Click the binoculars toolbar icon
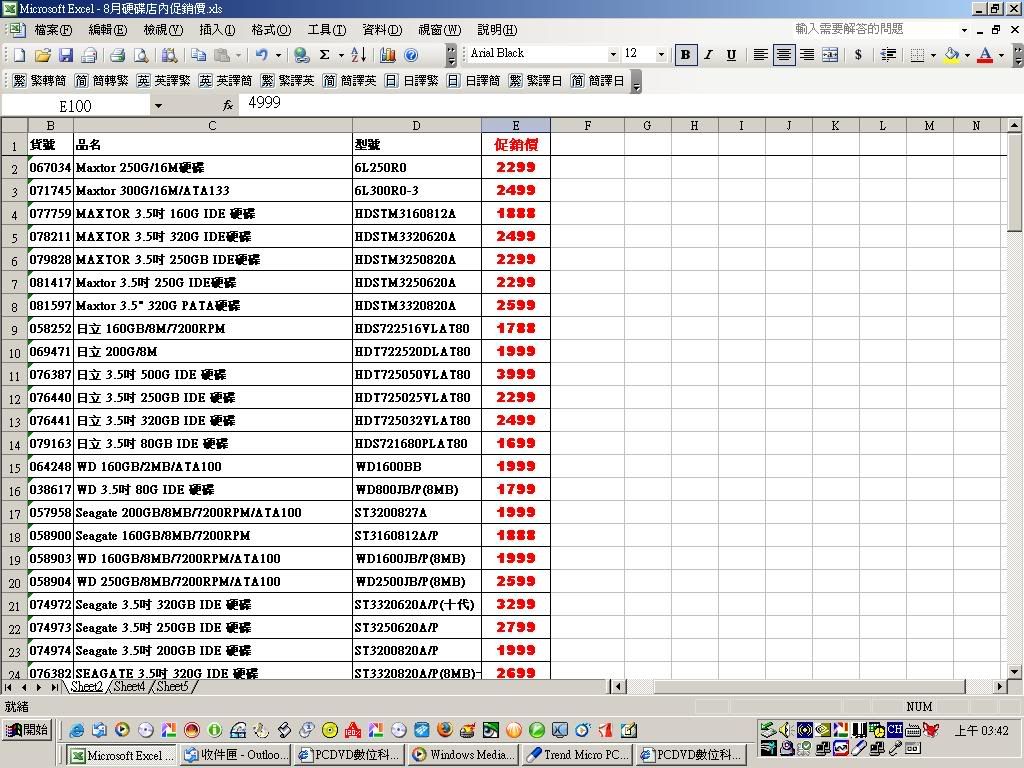Image resolution: width=1024 pixels, height=768 pixels. [x=169, y=55]
